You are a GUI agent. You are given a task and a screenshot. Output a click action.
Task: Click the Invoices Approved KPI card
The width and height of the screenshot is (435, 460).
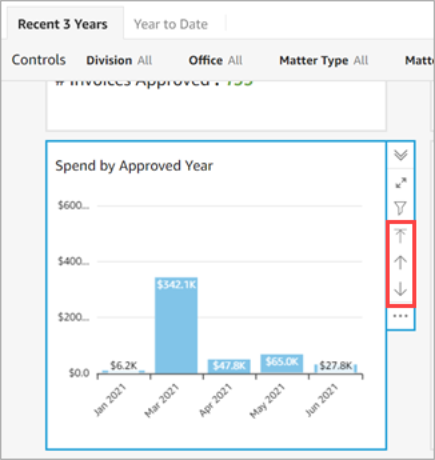(x=216, y=105)
